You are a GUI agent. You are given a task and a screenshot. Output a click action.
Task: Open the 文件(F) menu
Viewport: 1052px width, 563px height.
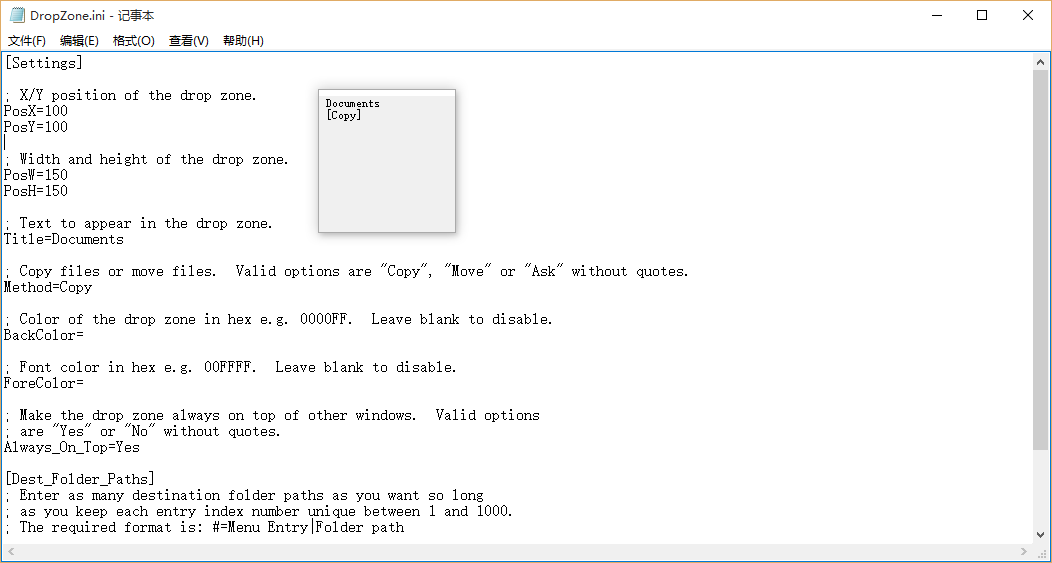(x=27, y=41)
